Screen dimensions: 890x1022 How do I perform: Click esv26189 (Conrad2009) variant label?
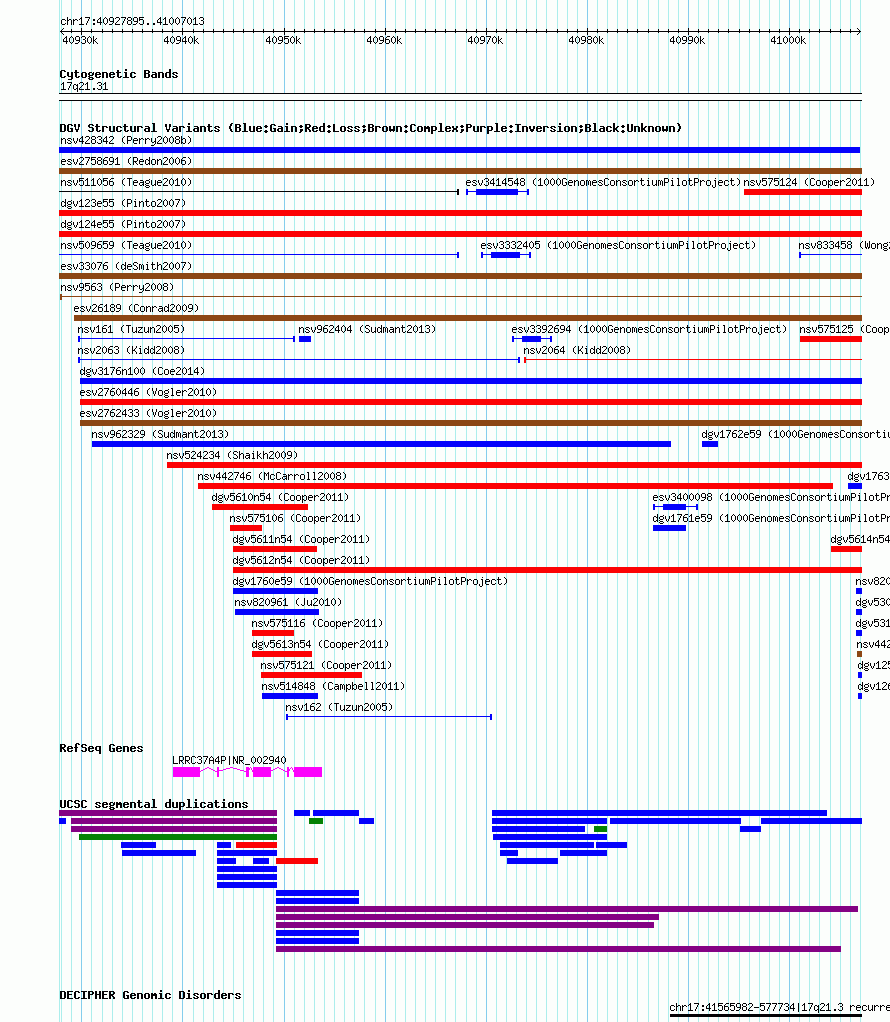click(x=136, y=308)
